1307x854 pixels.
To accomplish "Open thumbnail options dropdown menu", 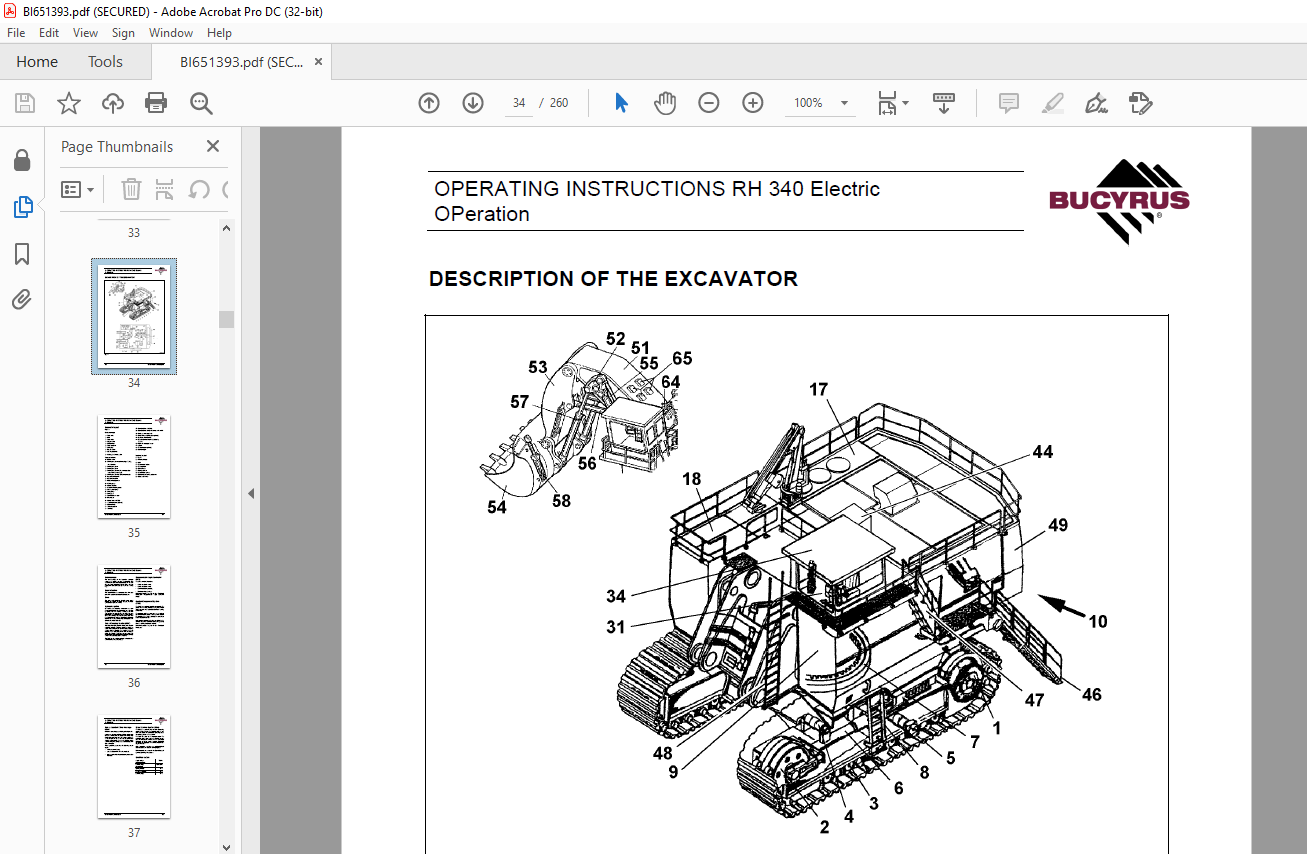I will tap(78, 189).
